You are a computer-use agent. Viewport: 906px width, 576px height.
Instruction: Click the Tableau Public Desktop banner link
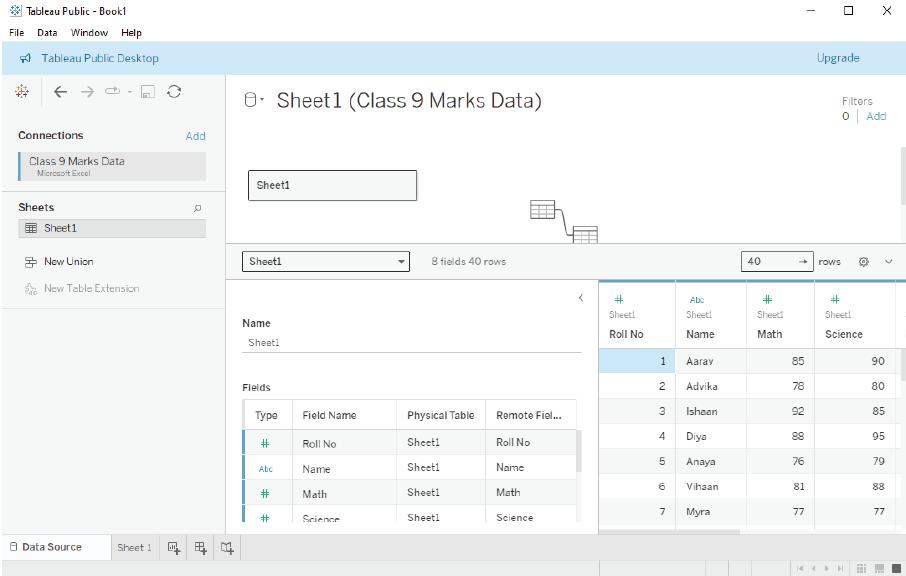click(100, 58)
